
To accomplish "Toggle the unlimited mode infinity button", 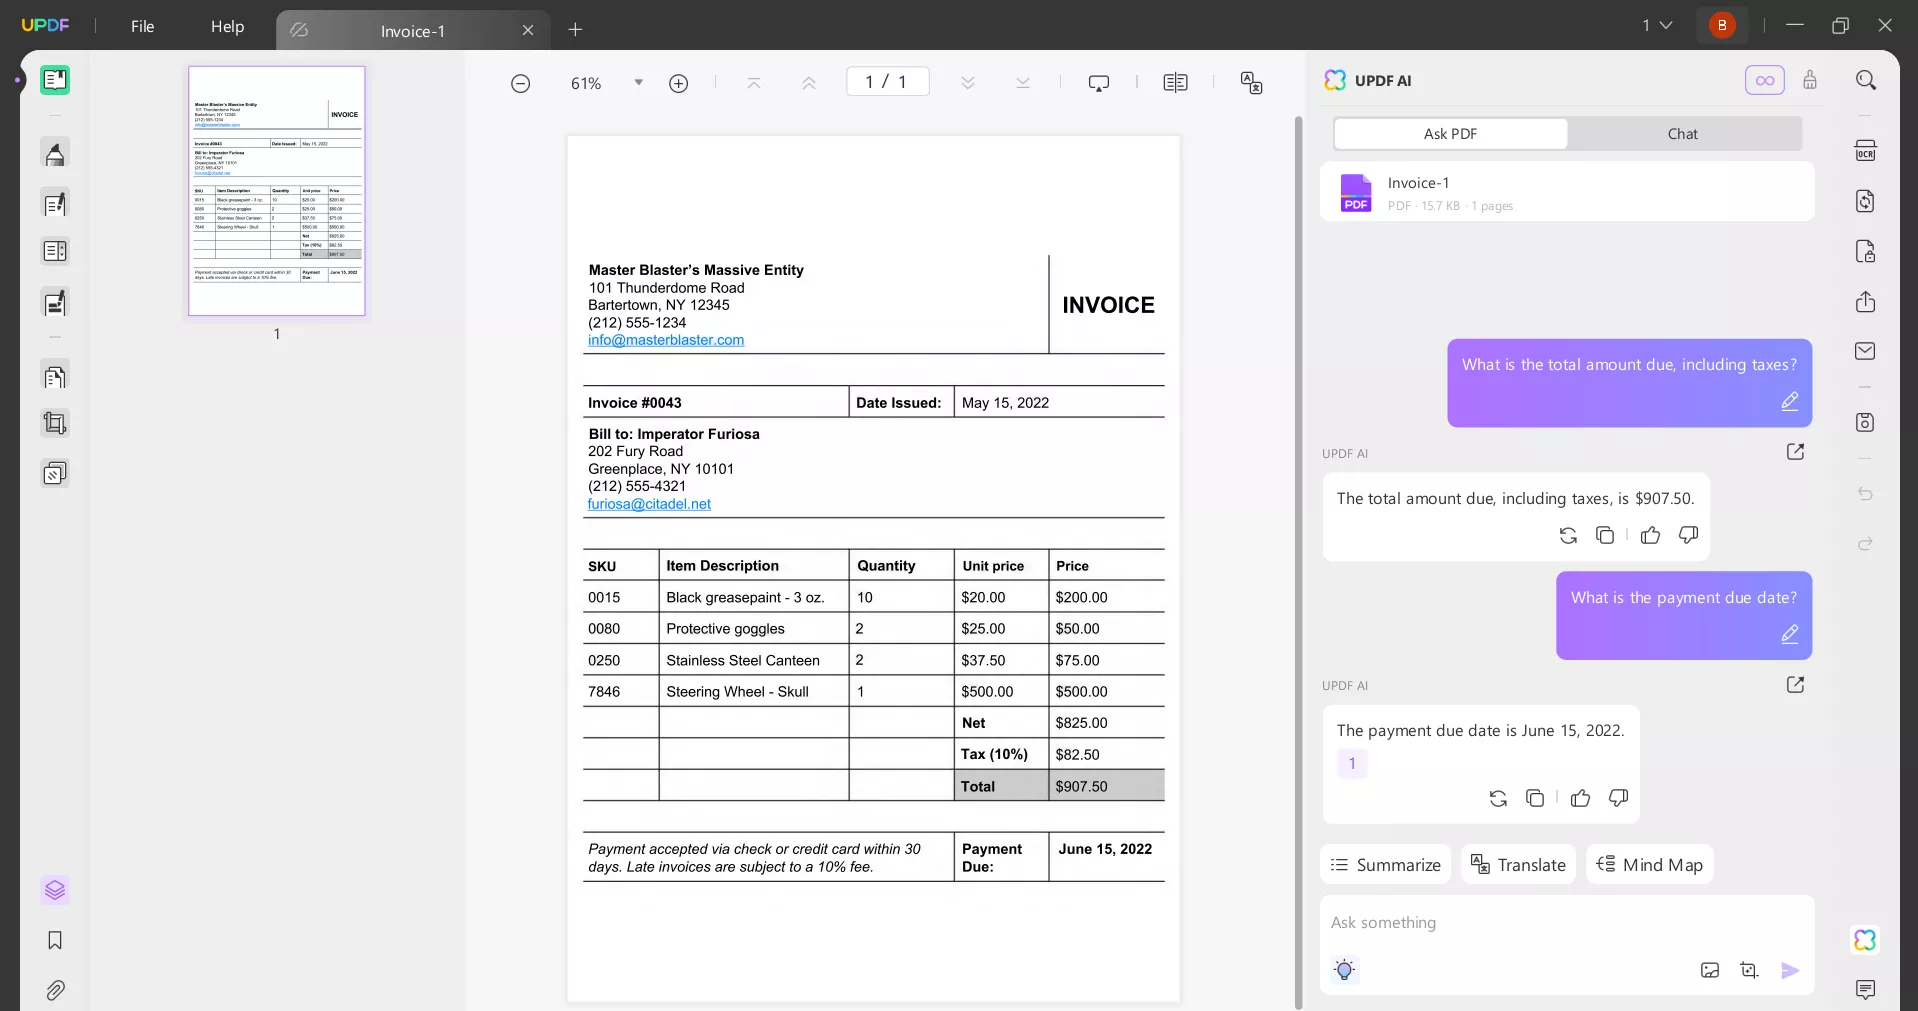I will 1764,81.
